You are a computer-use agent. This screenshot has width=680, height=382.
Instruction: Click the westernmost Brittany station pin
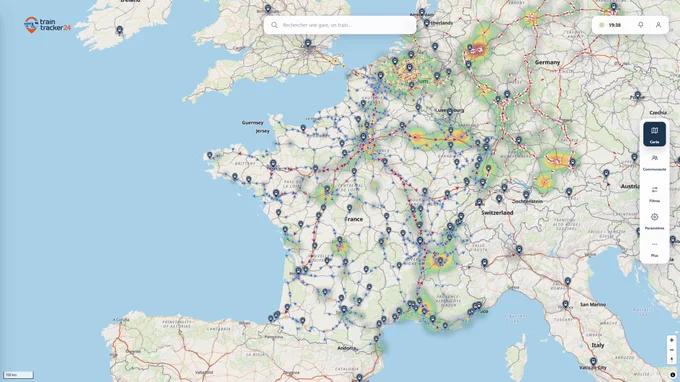[x=209, y=155]
